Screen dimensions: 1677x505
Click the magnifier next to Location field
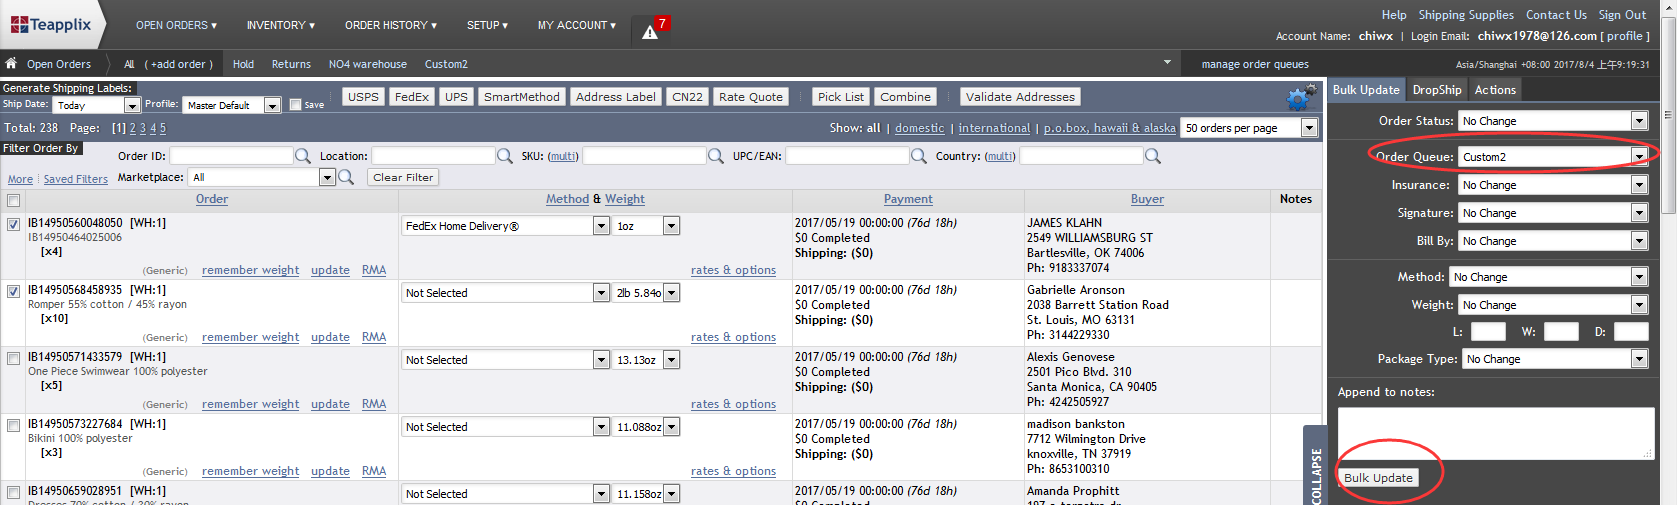pos(505,156)
